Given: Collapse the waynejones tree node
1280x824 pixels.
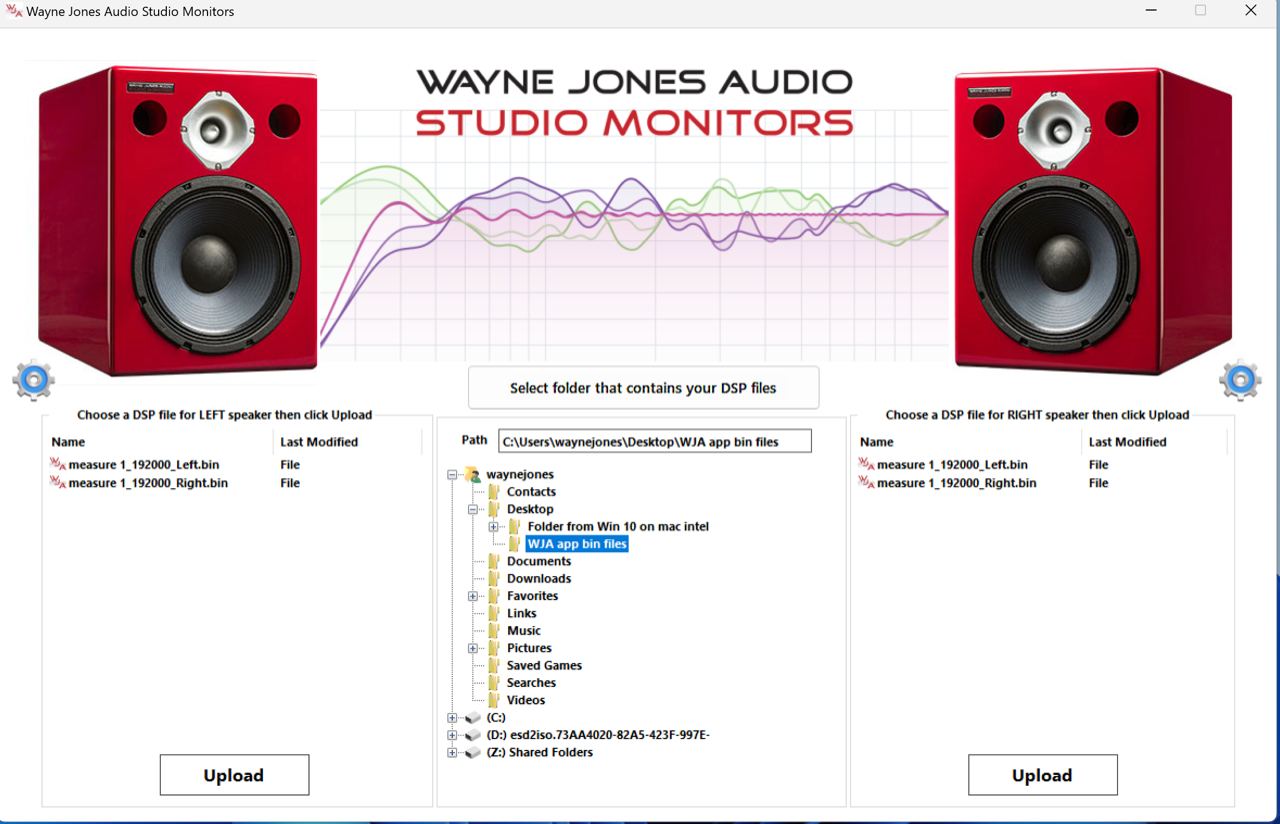Looking at the screenshot, I should tap(452, 475).
